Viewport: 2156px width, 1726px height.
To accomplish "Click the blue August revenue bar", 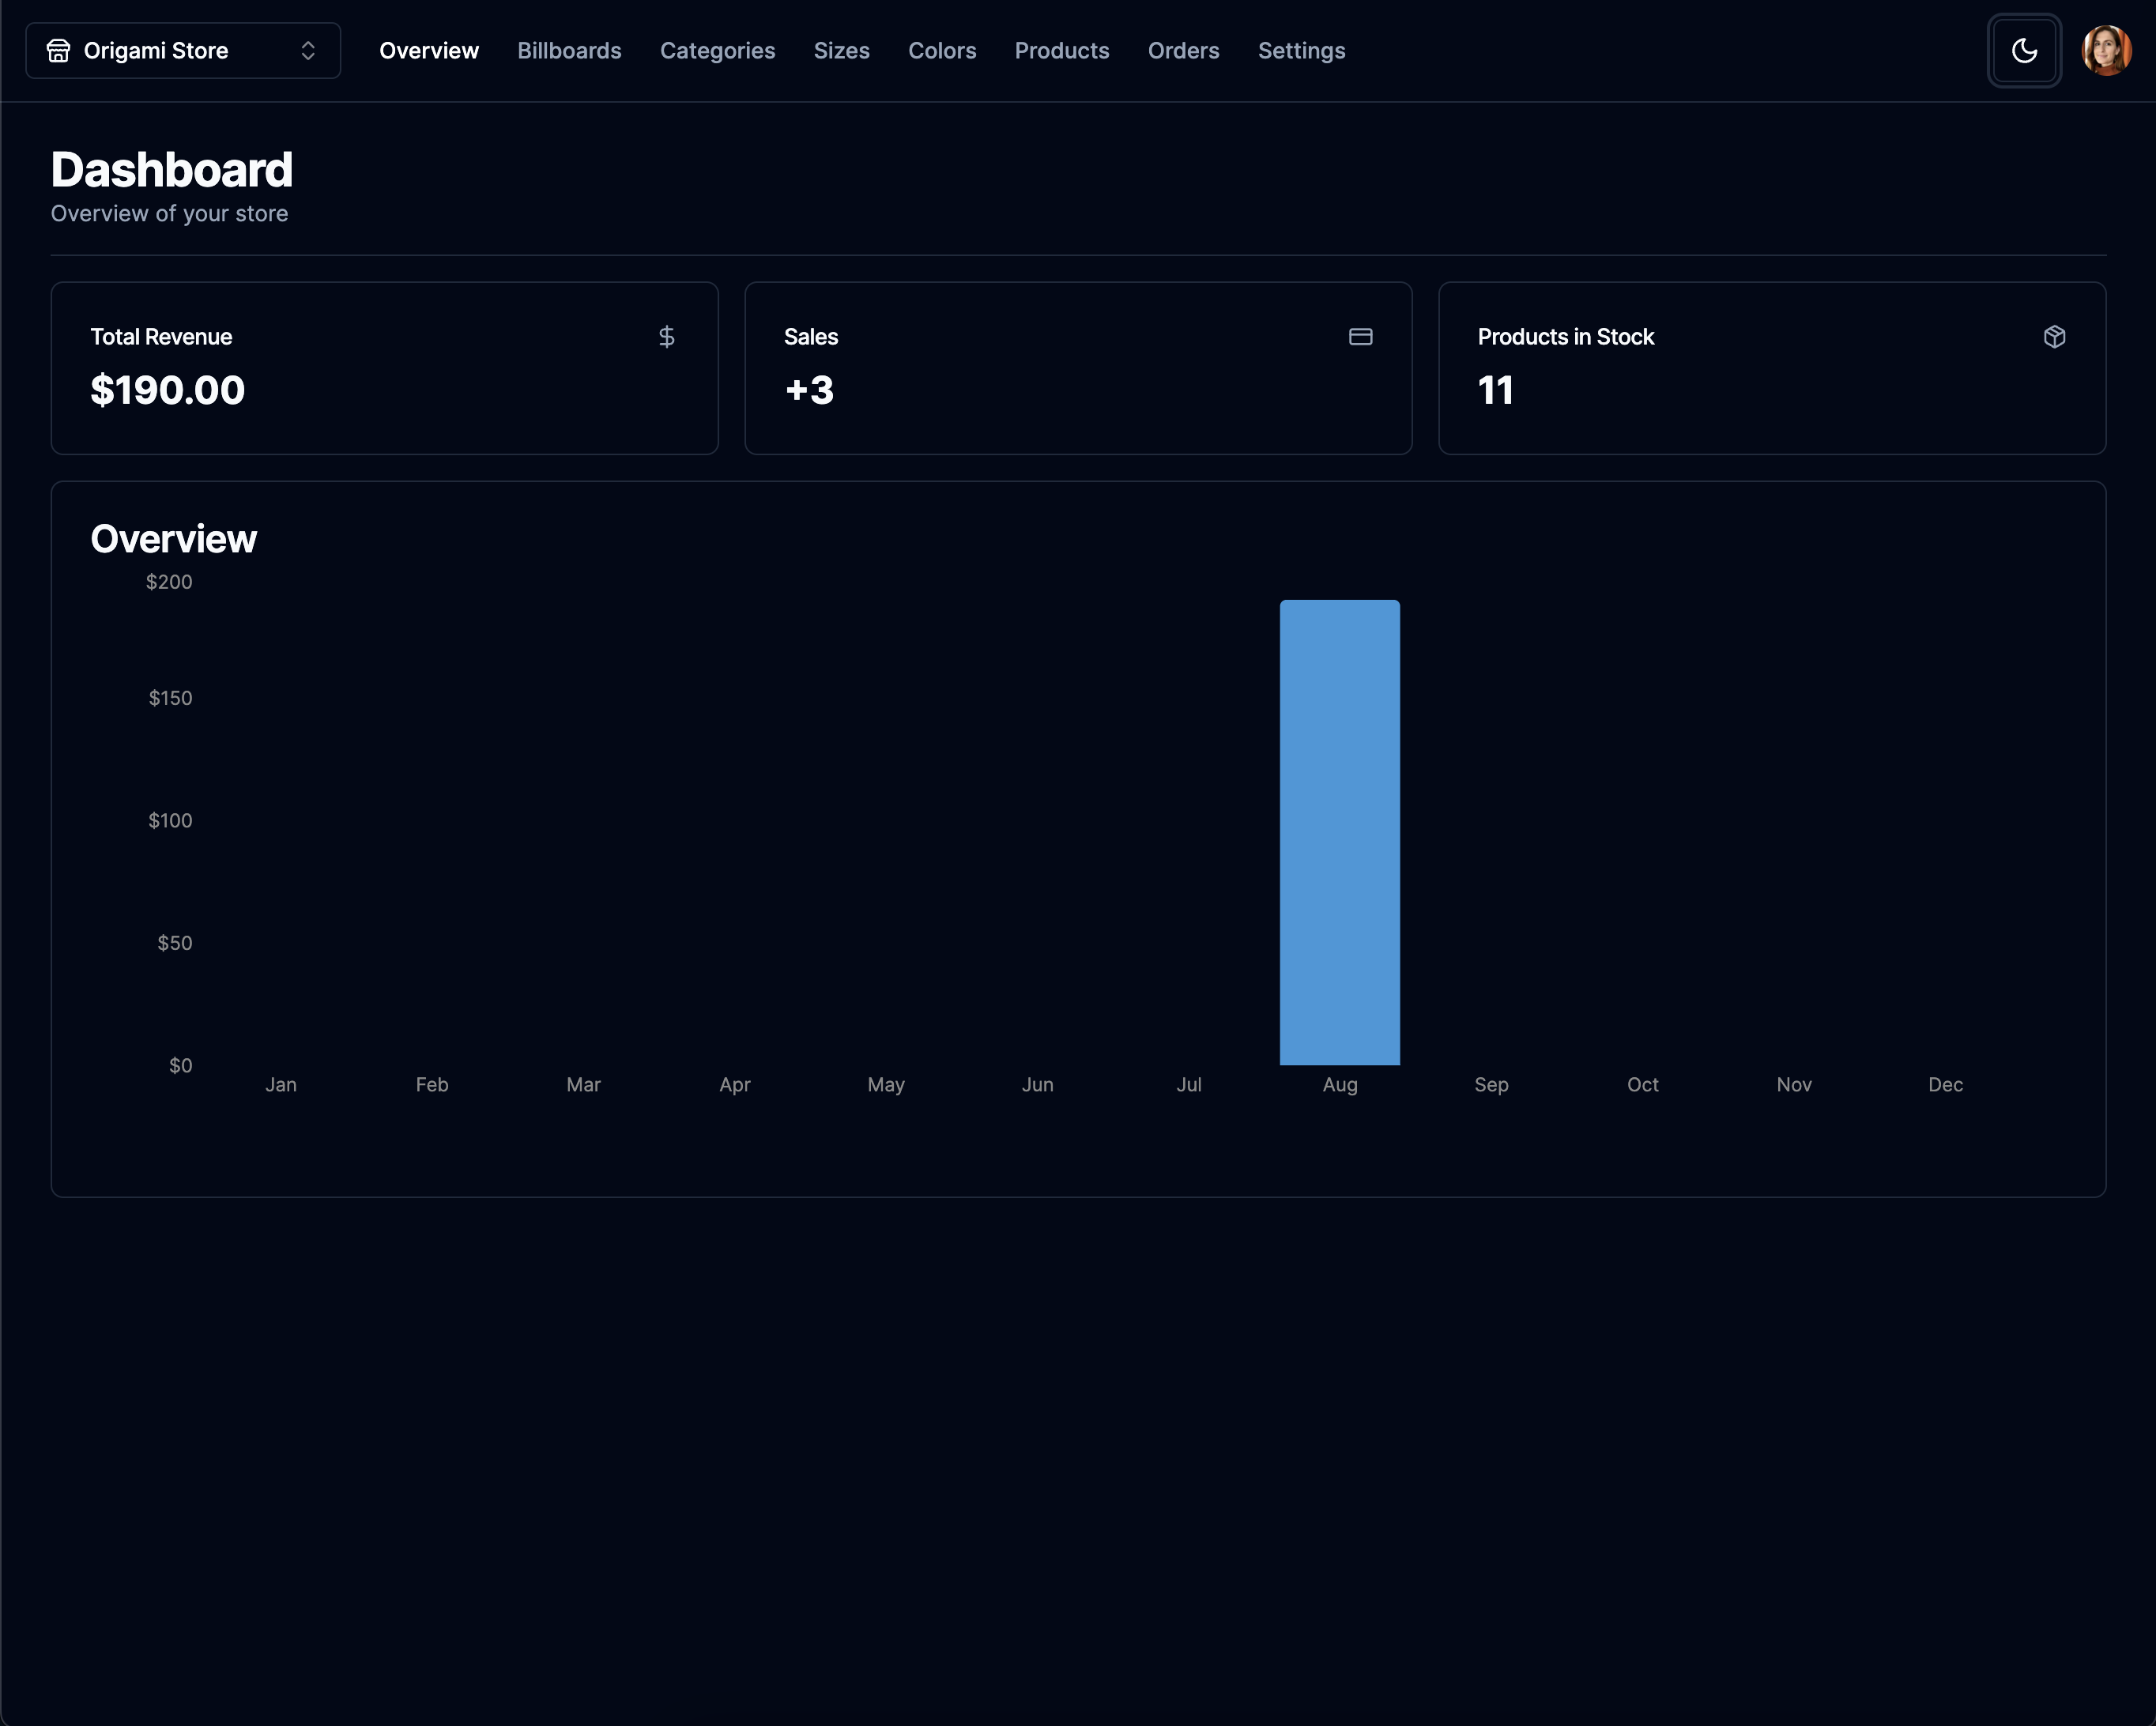I will (x=1339, y=832).
